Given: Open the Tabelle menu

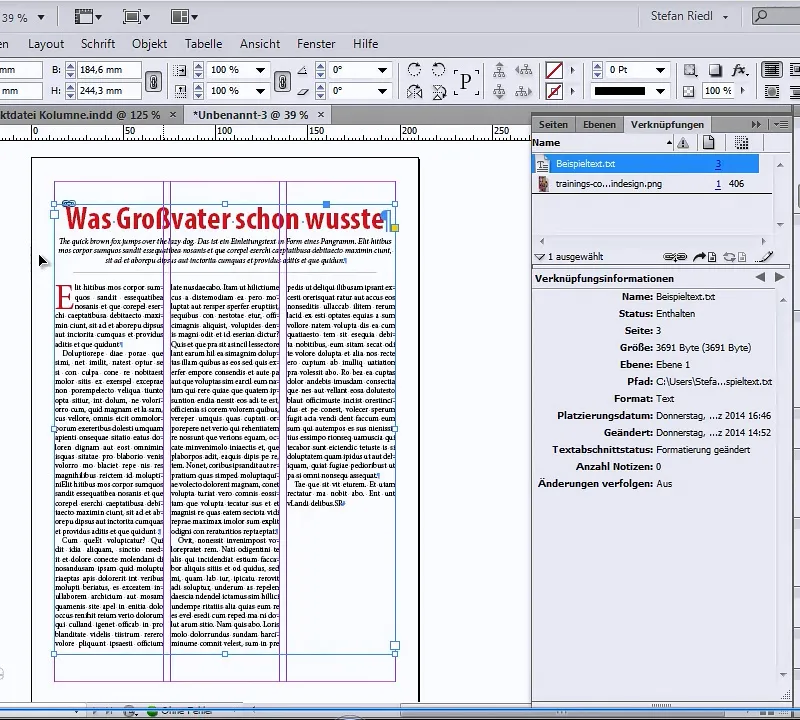Looking at the screenshot, I should point(203,44).
